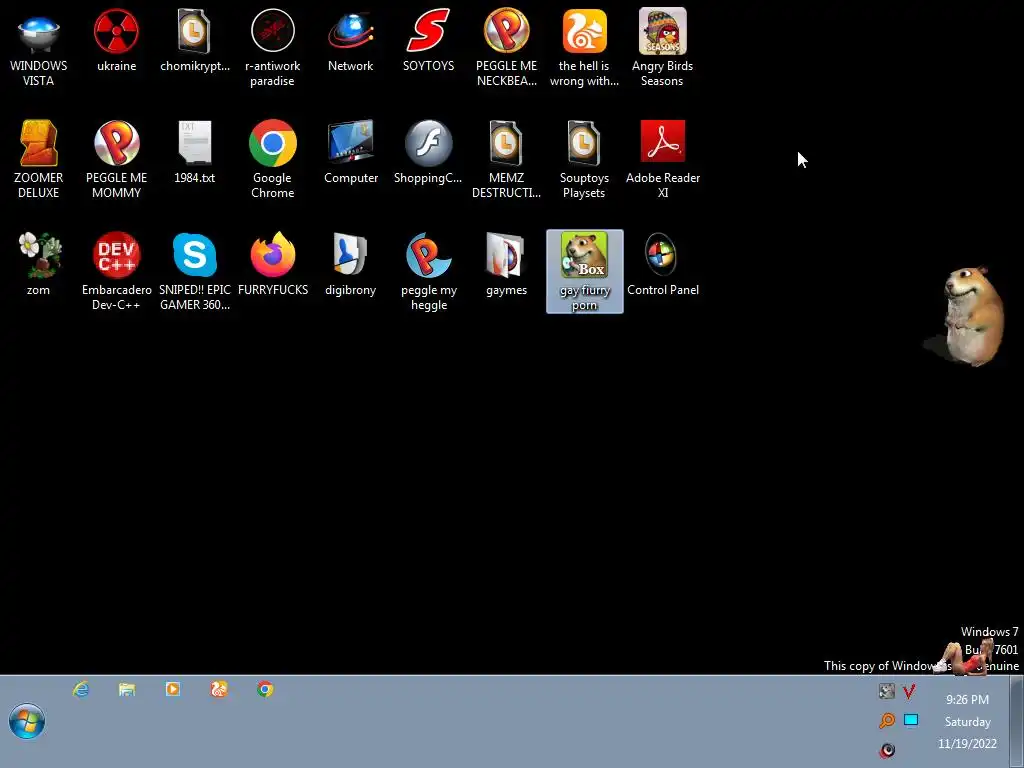Click the cyan monitor tray icon
Screen dimensions: 1024x768
(911, 720)
